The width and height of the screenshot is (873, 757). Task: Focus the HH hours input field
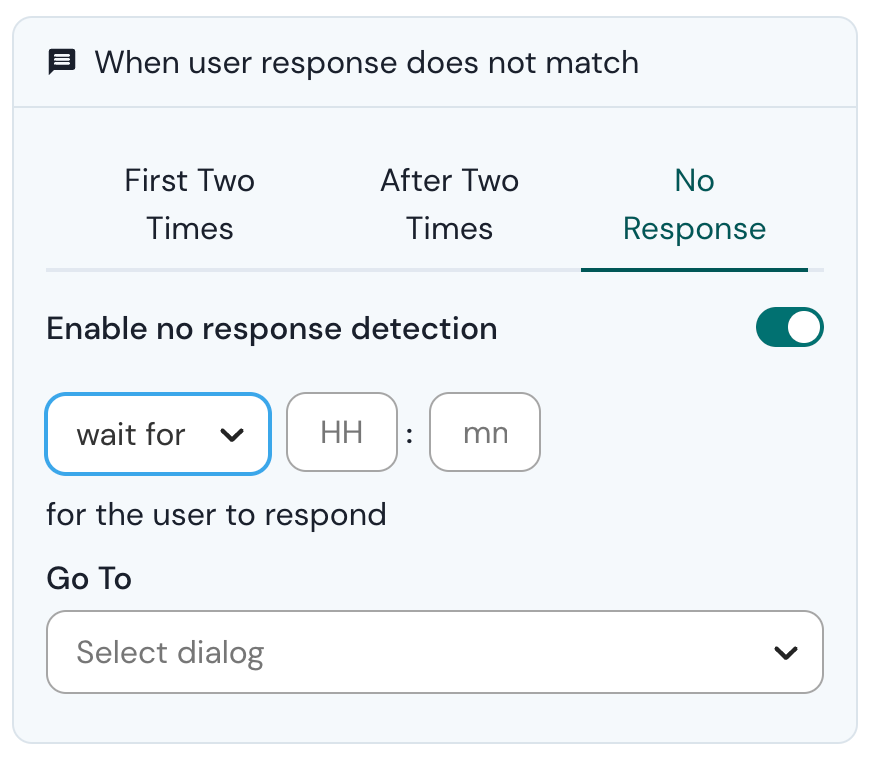pyautogui.click(x=342, y=432)
